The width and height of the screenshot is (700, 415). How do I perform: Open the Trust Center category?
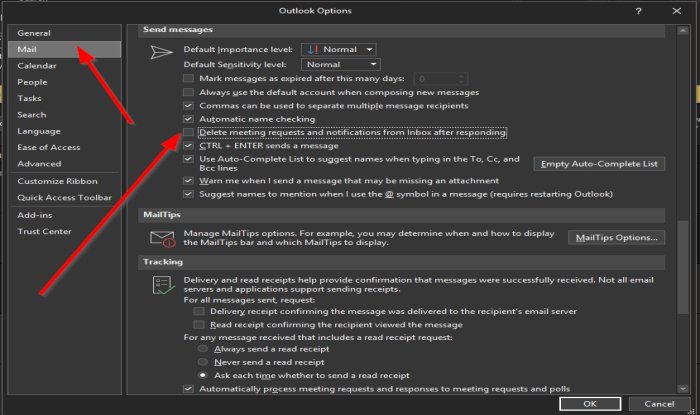65,232
